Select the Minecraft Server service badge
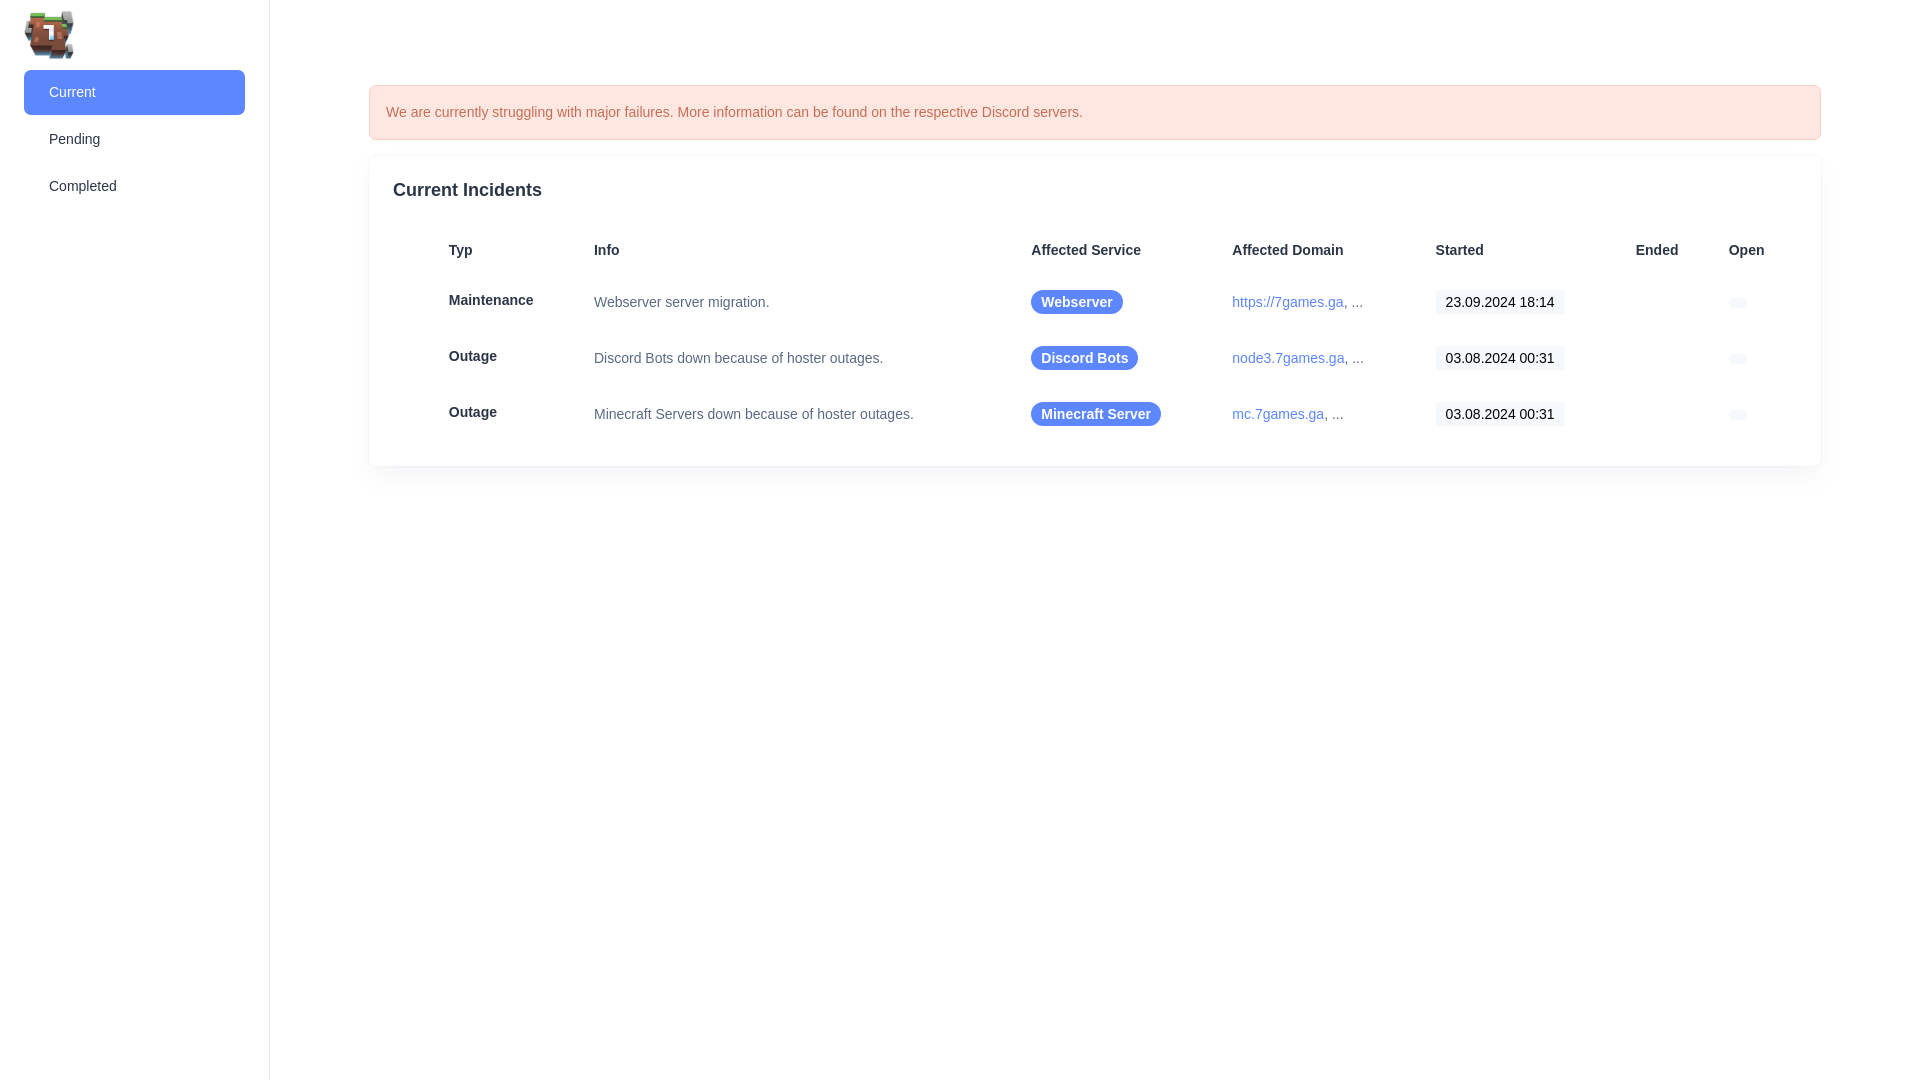This screenshot has width=1920, height=1080. pos(1095,414)
